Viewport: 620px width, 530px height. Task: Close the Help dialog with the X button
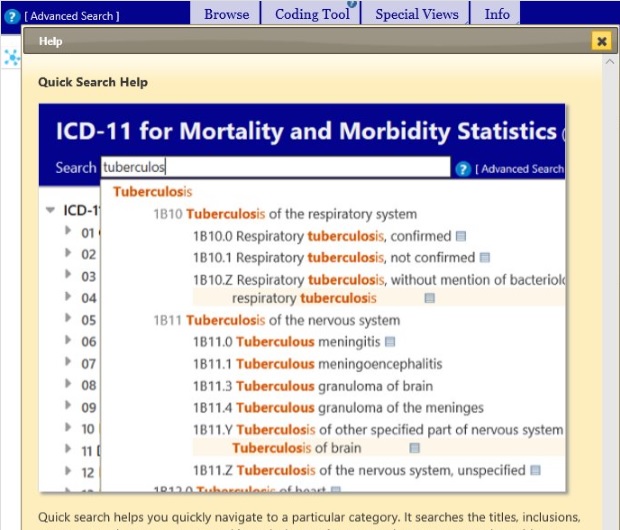click(x=601, y=41)
